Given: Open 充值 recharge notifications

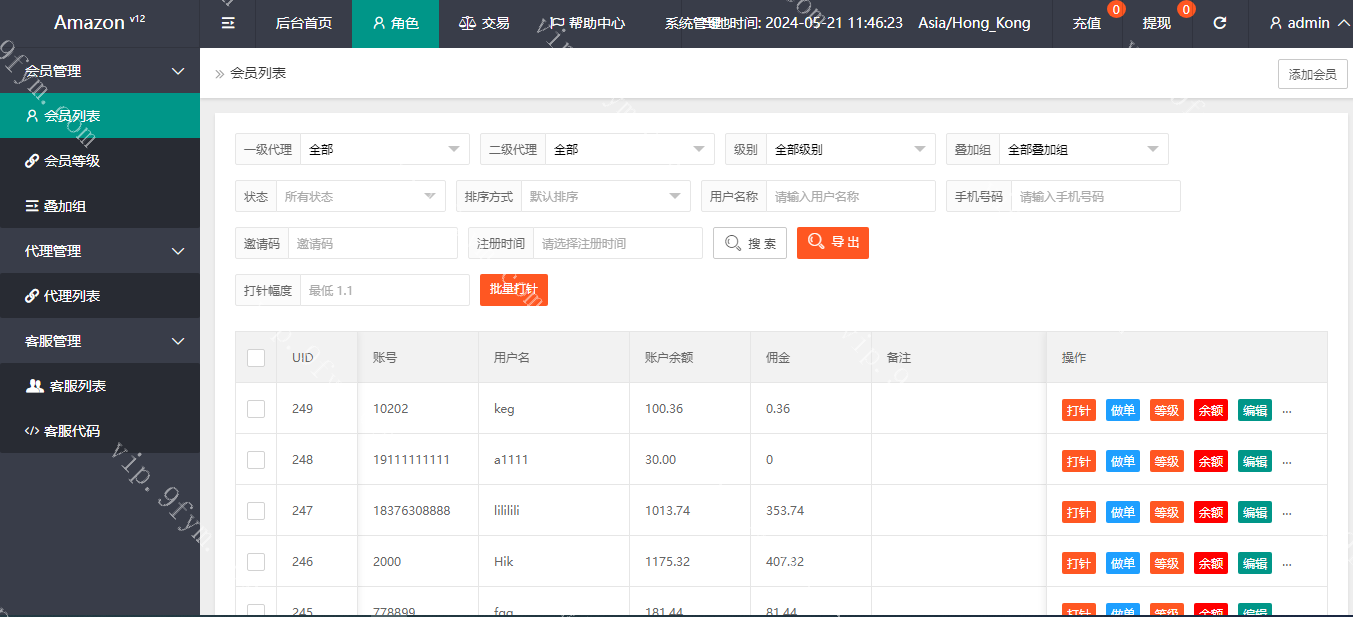Looking at the screenshot, I should (1087, 23).
